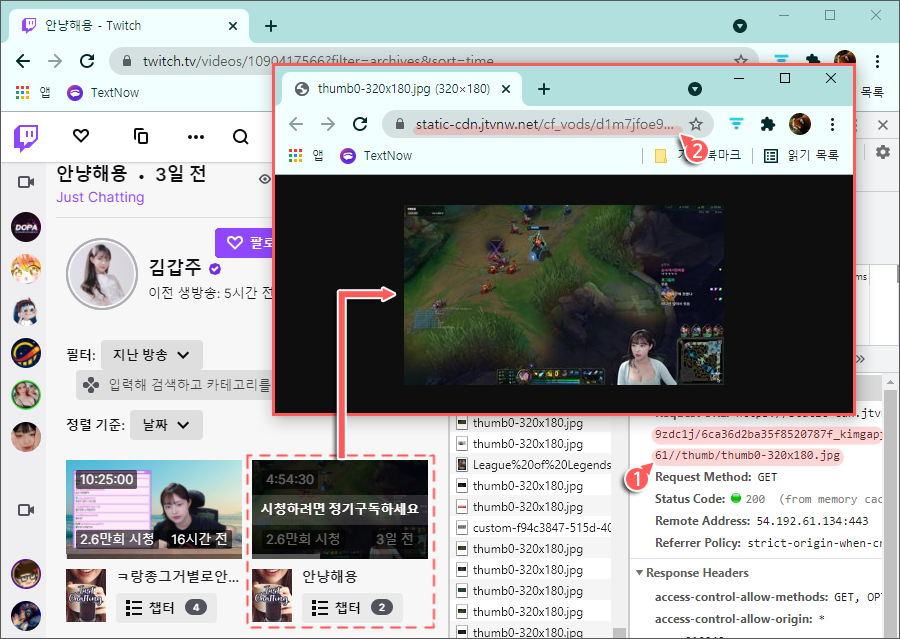Open the Apps grid shortcut in front window bookmarks
This screenshot has width=900, height=639.
296,156
